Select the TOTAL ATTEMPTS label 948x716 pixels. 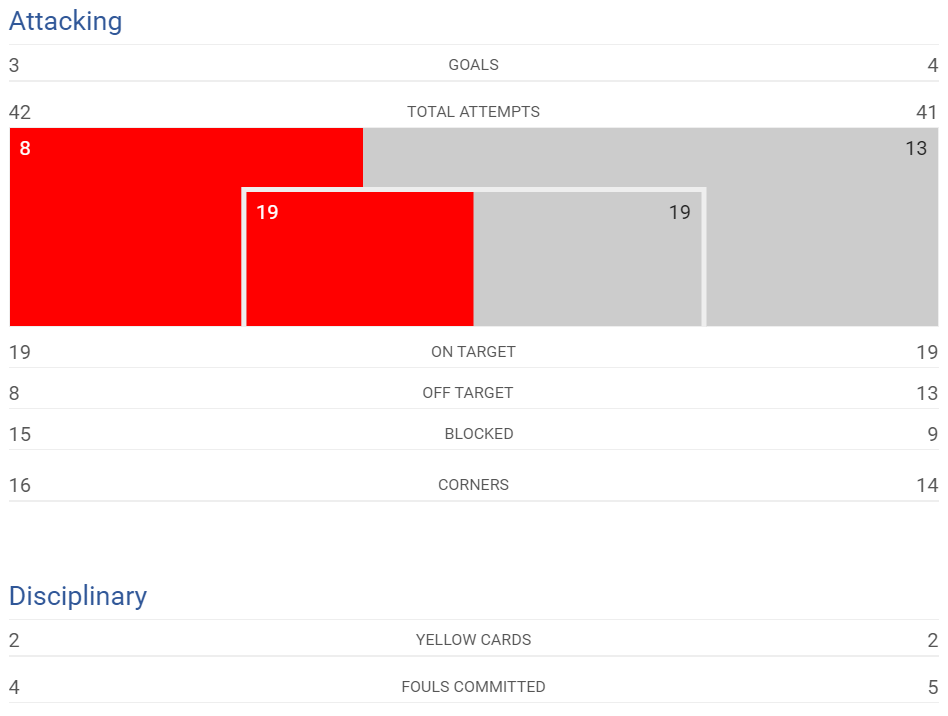(x=473, y=112)
